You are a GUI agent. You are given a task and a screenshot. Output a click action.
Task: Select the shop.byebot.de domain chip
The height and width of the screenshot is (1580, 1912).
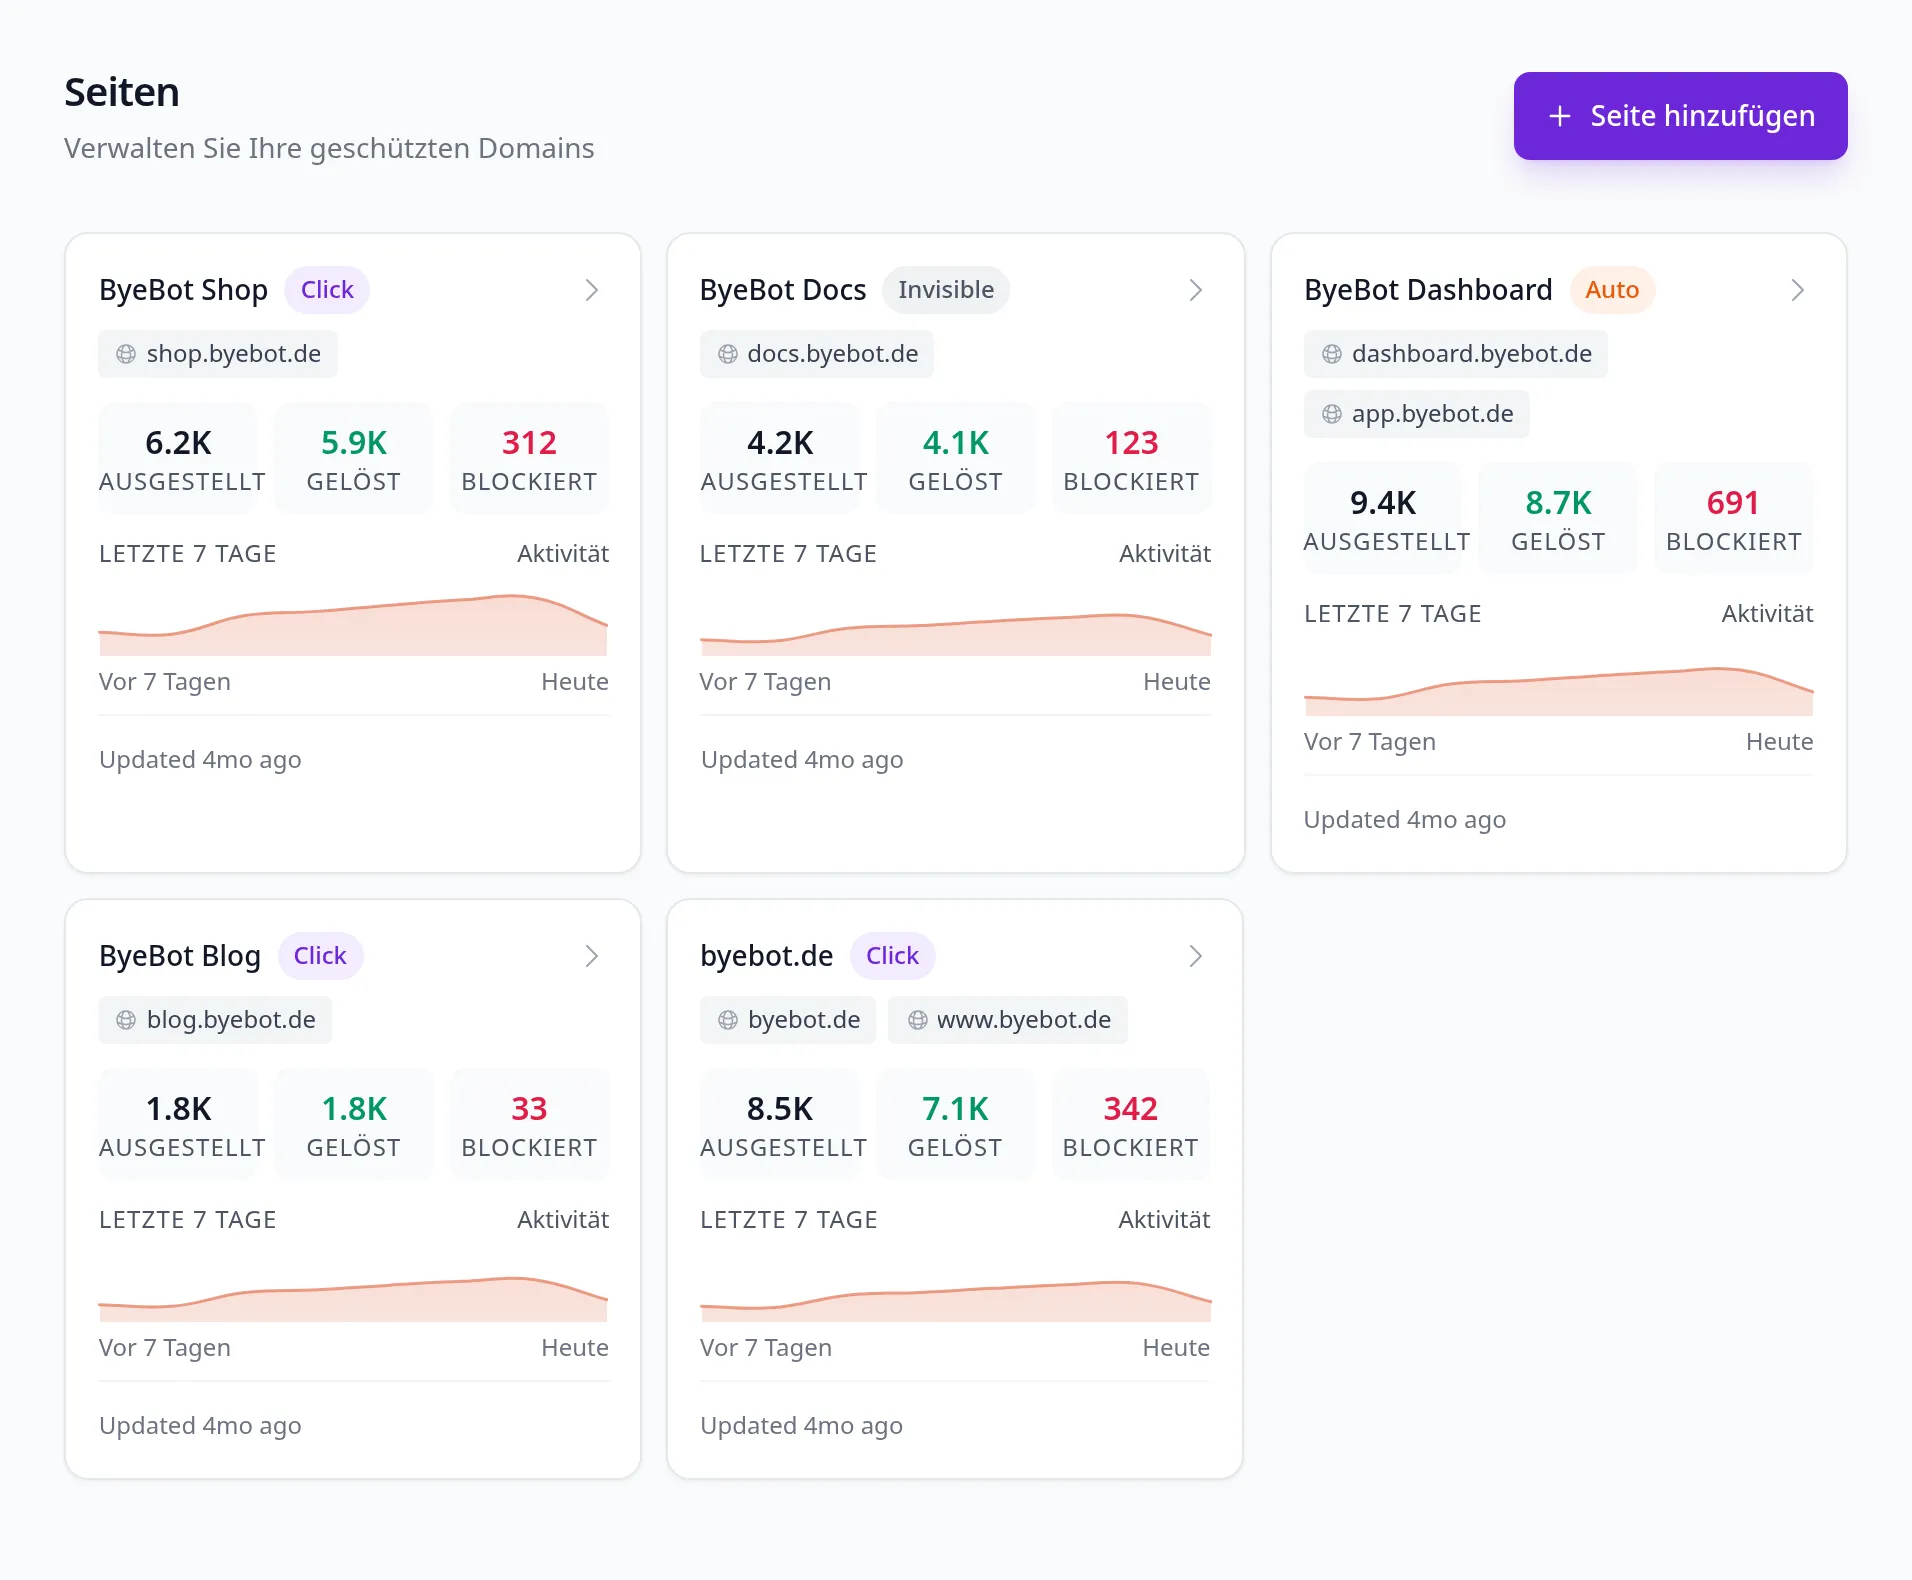click(218, 354)
